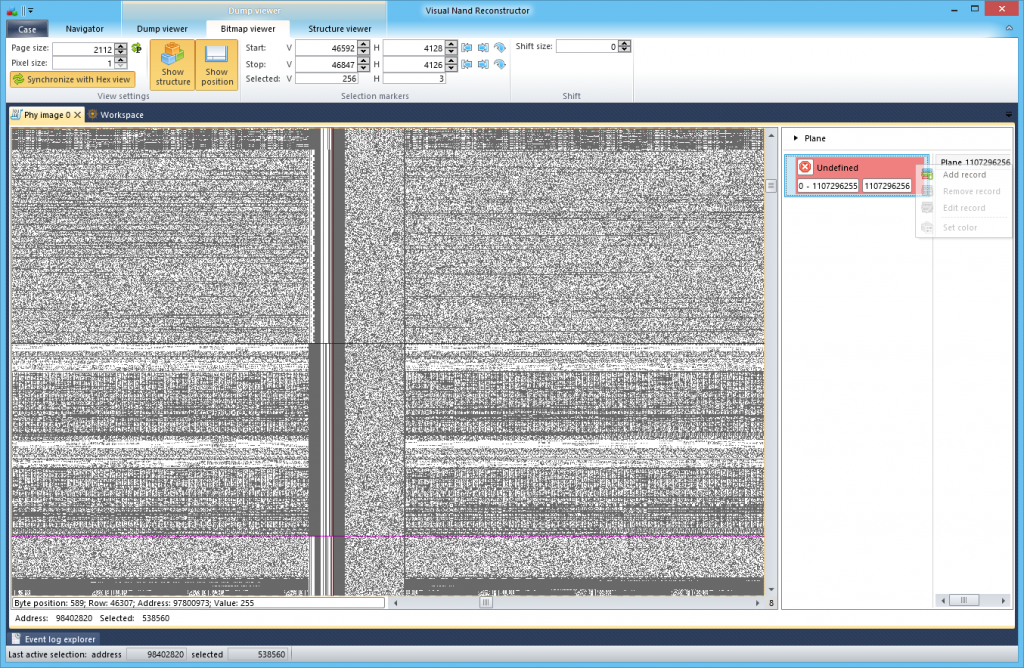Close the Phy image 0 tab
The height and width of the screenshot is (668, 1024).
[x=78, y=115]
